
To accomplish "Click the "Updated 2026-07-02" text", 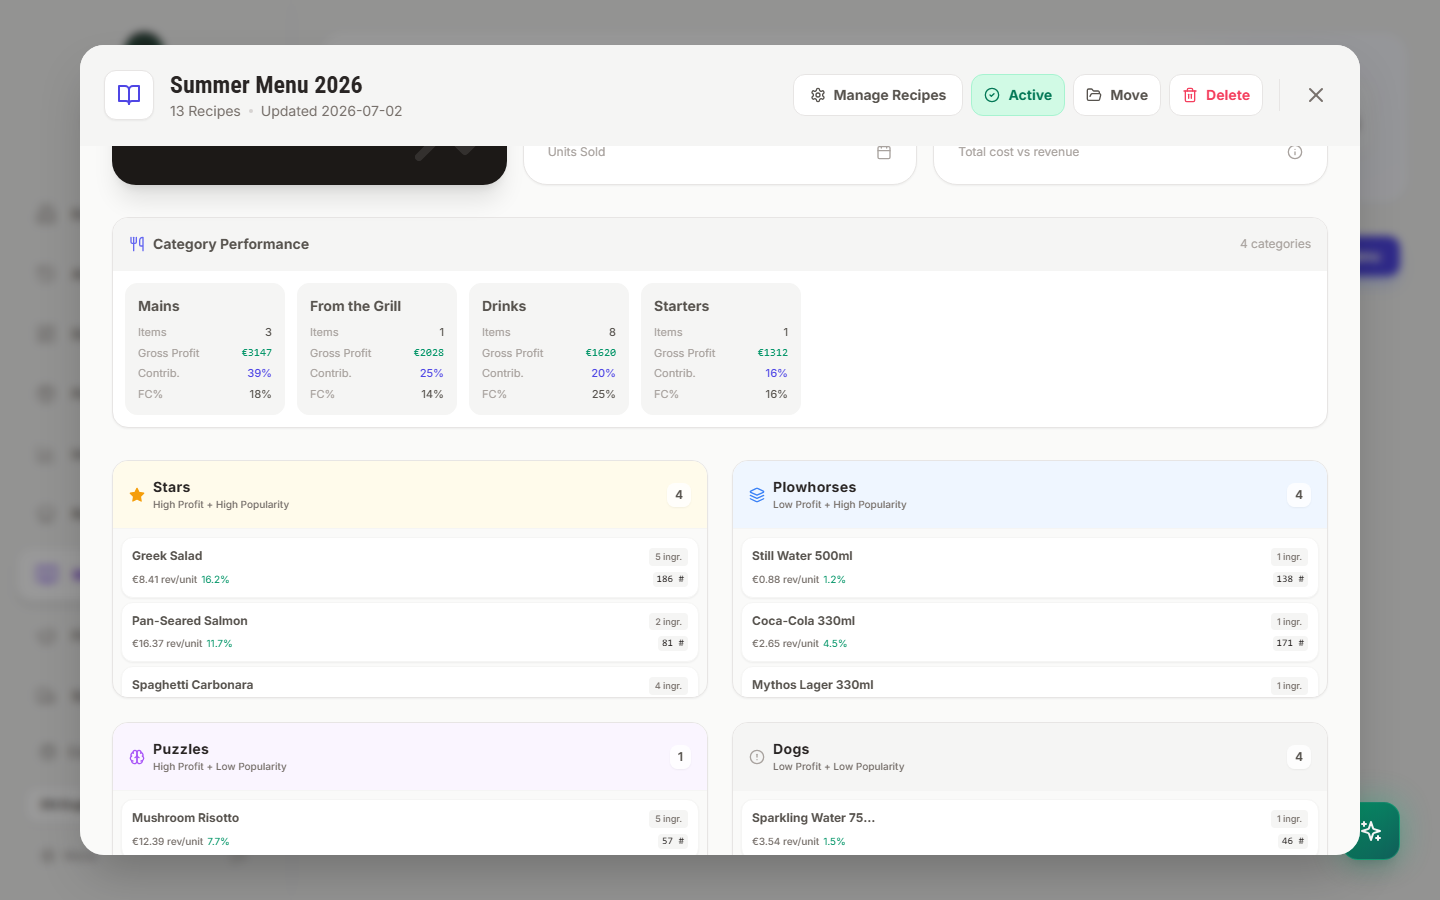I will pos(331,111).
